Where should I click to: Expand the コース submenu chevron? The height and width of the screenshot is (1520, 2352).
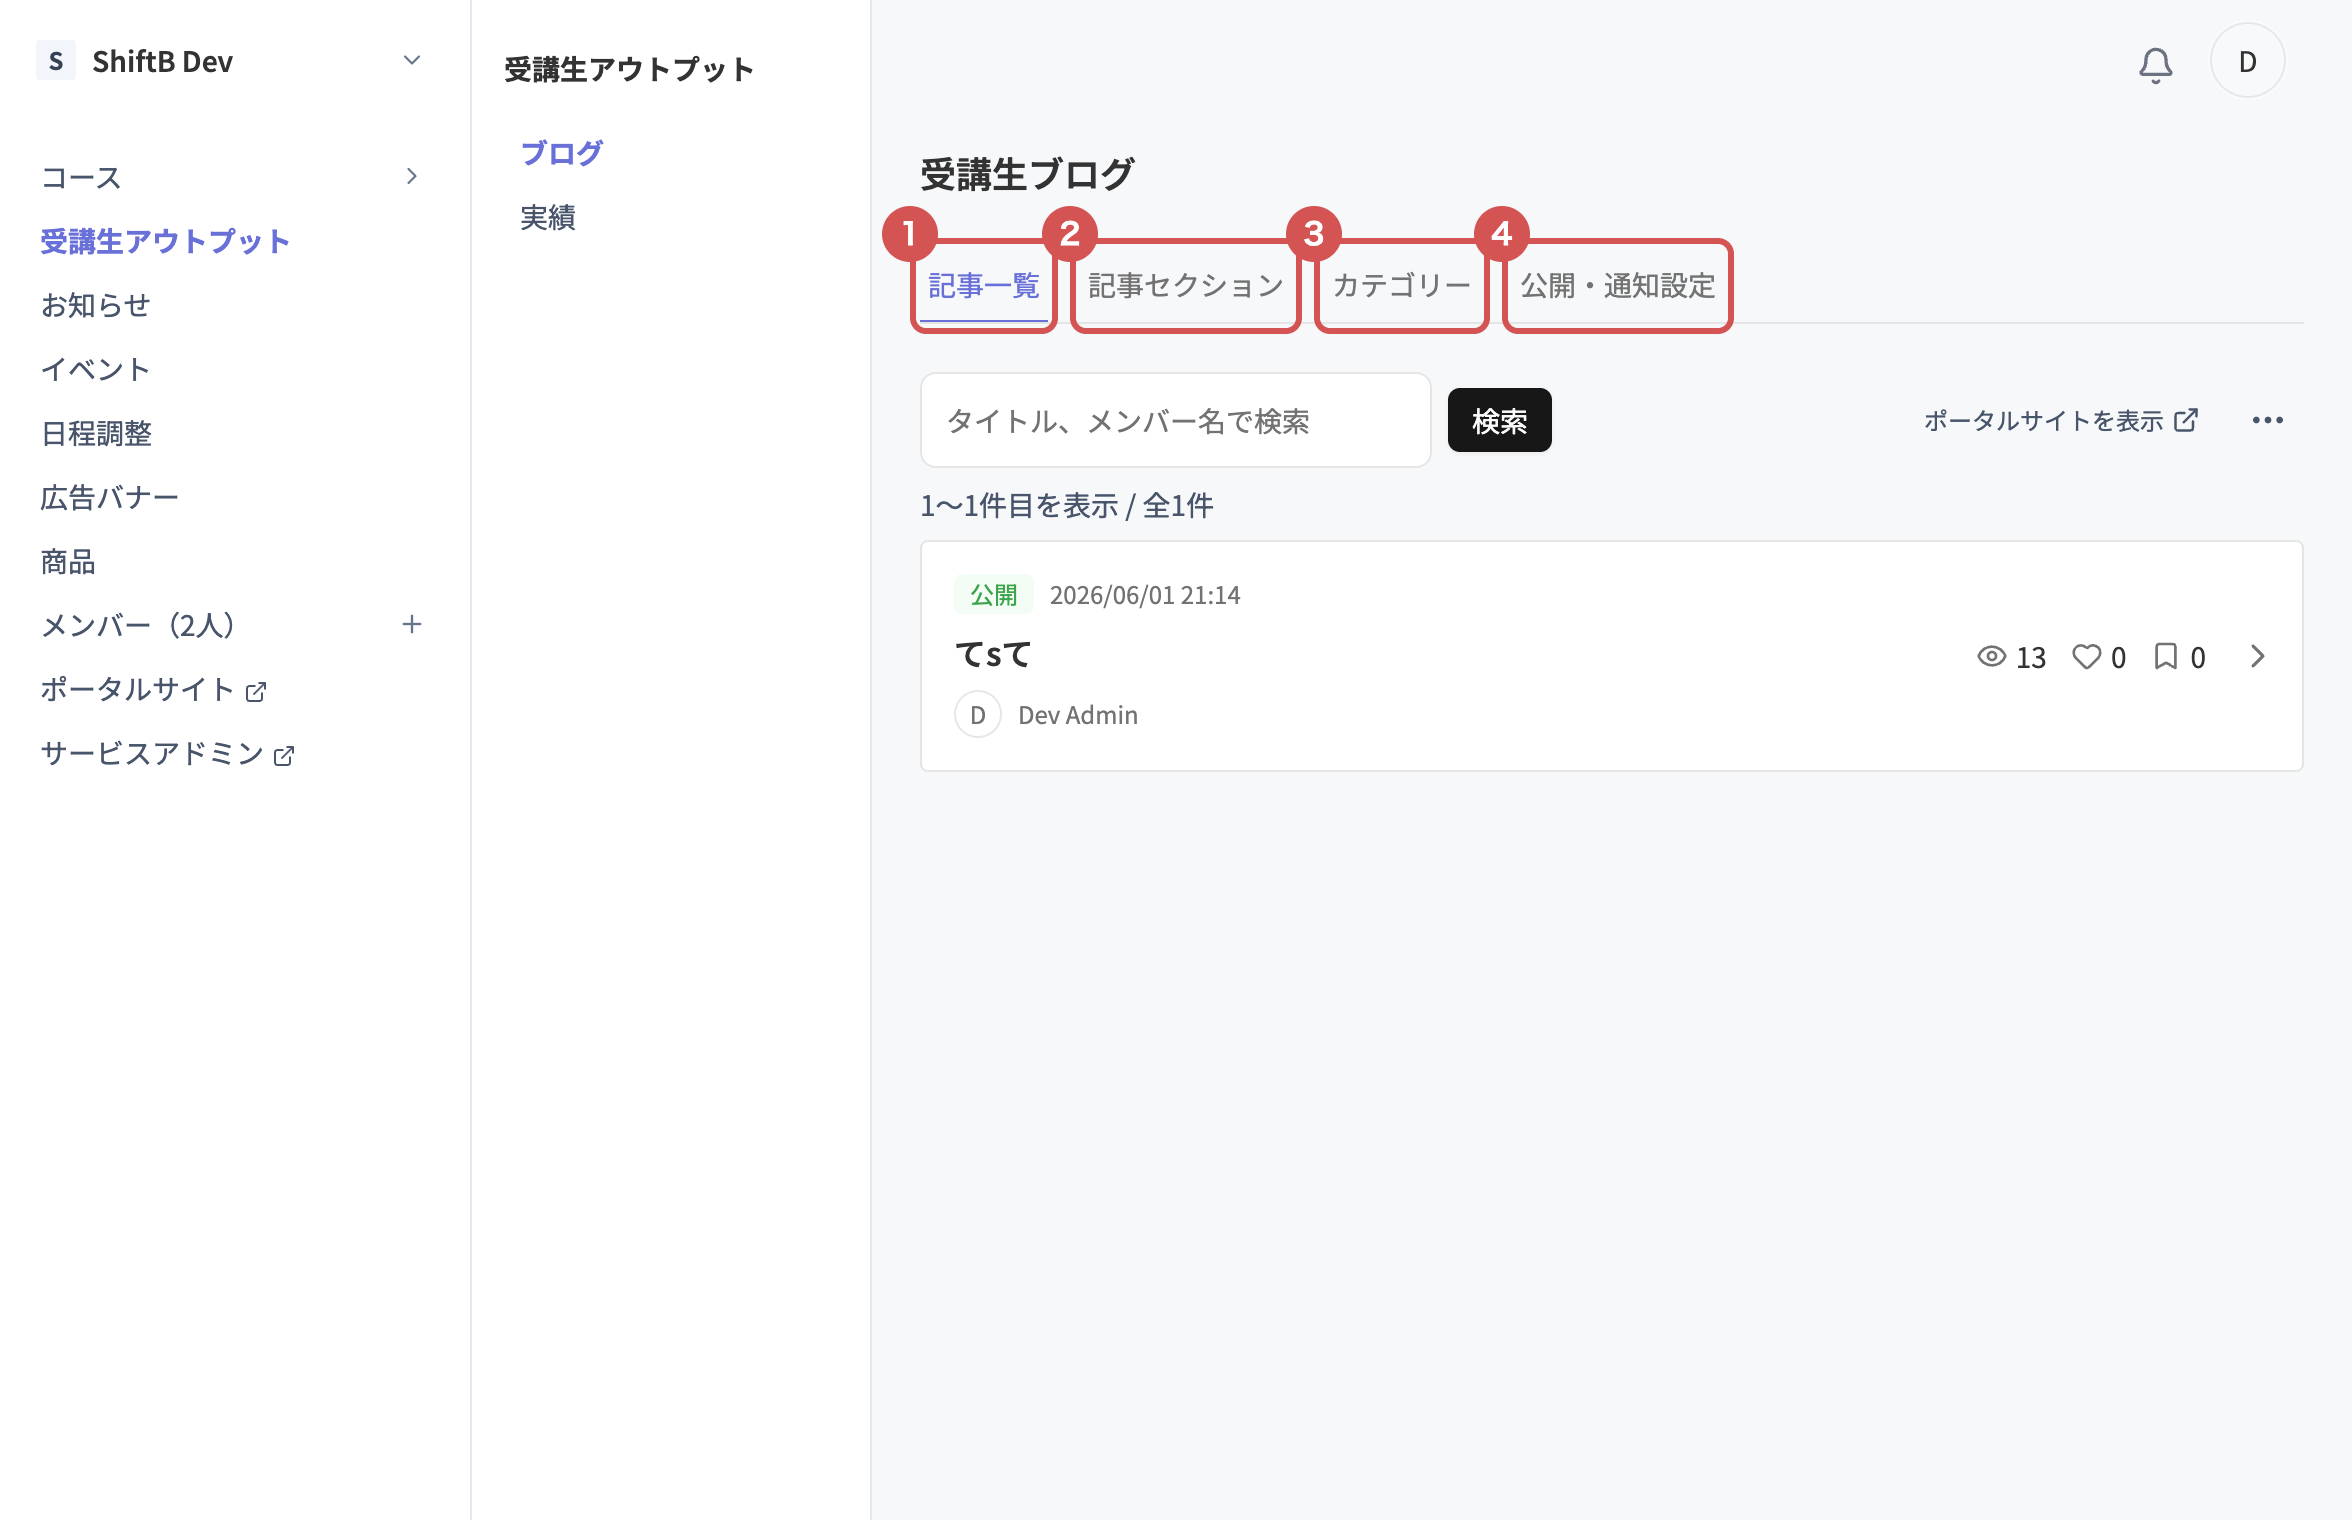click(411, 177)
